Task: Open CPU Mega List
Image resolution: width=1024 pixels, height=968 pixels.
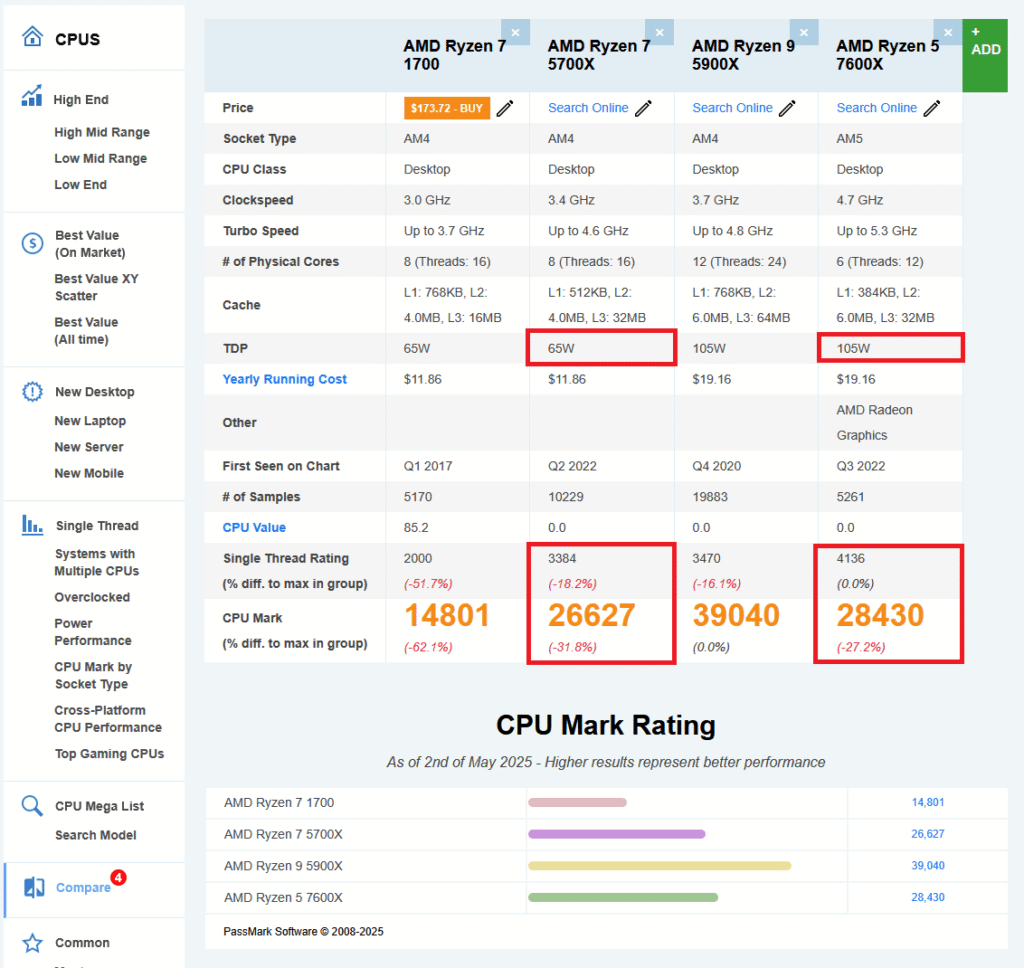Action: coord(99,806)
